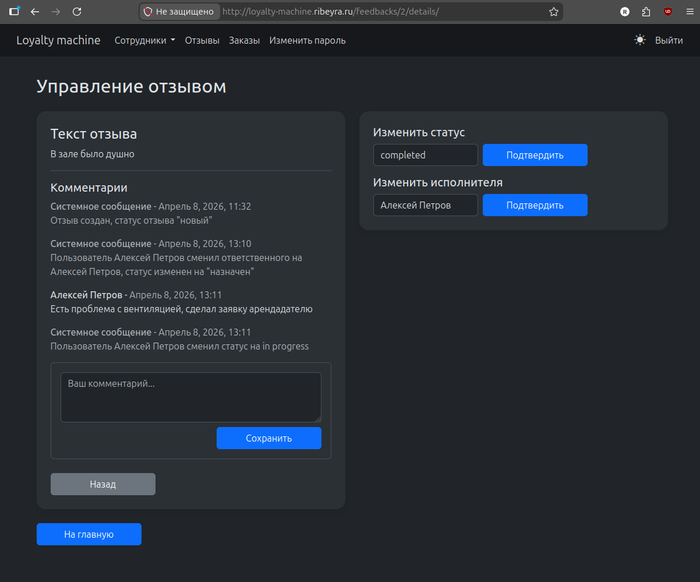Viewport: 700px width, 582px height.
Task: Go to Отзывы in the navbar
Action: pyautogui.click(x=202, y=40)
